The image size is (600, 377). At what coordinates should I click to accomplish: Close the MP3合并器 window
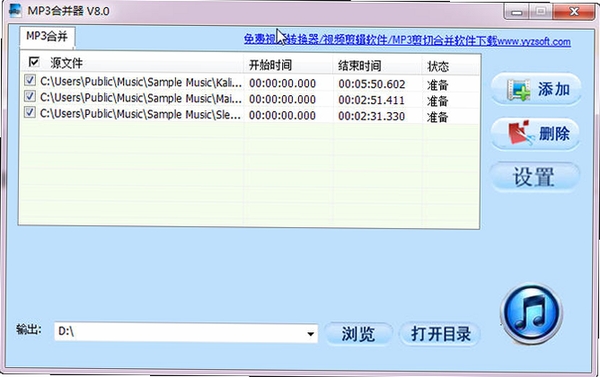coord(574,12)
